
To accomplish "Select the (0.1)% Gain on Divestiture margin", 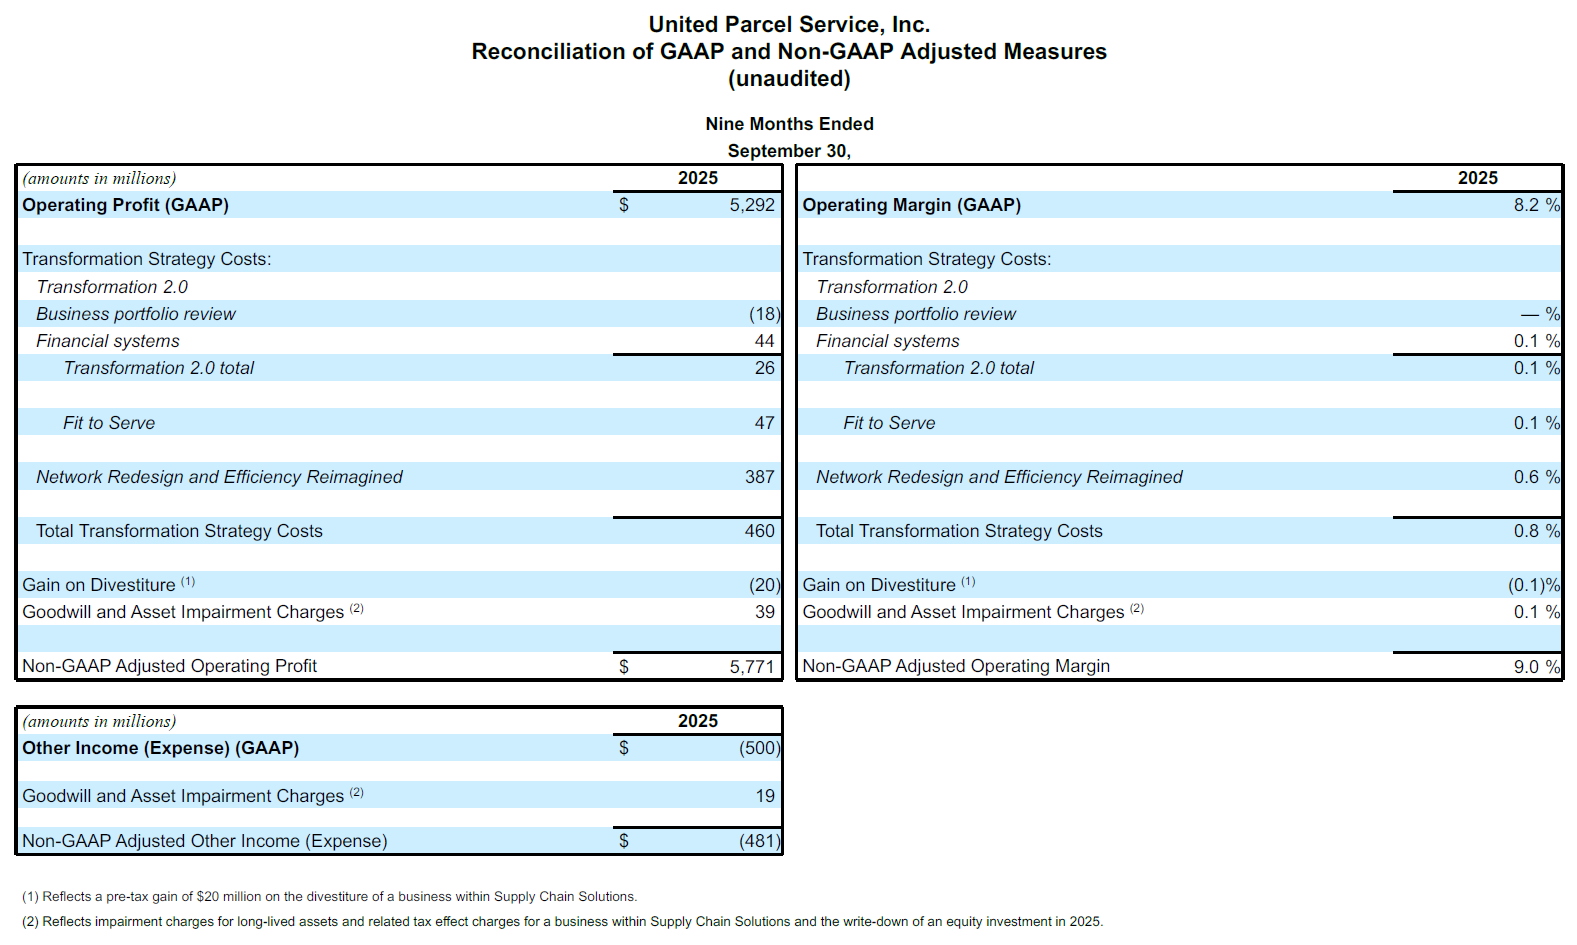I will click(x=1533, y=585).
